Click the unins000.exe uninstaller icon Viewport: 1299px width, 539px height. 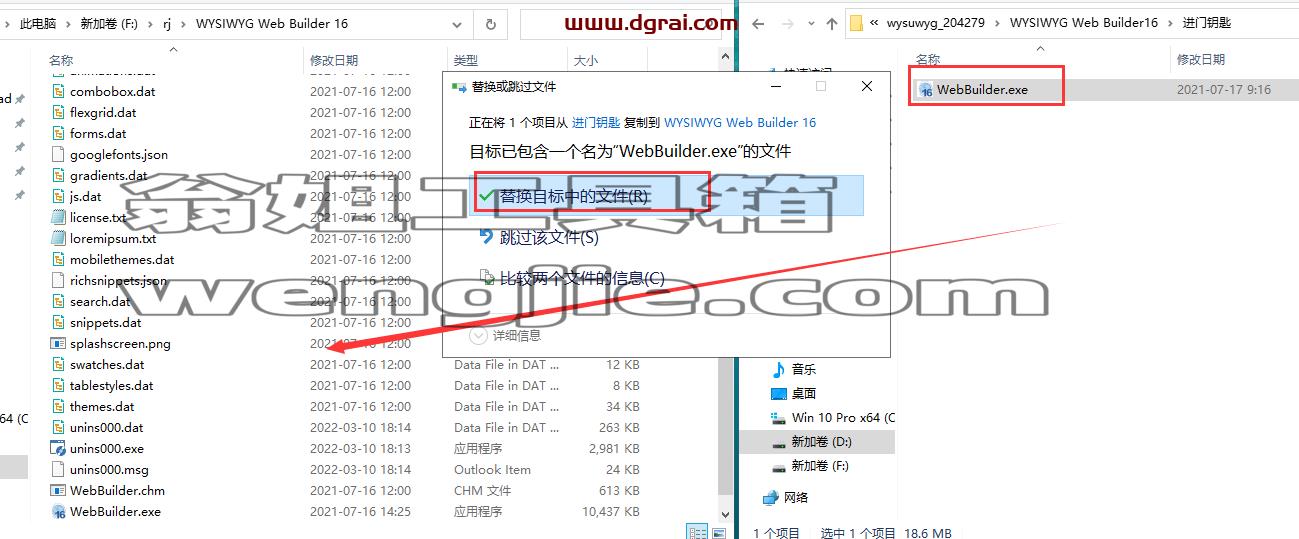(x=59, y=449)
